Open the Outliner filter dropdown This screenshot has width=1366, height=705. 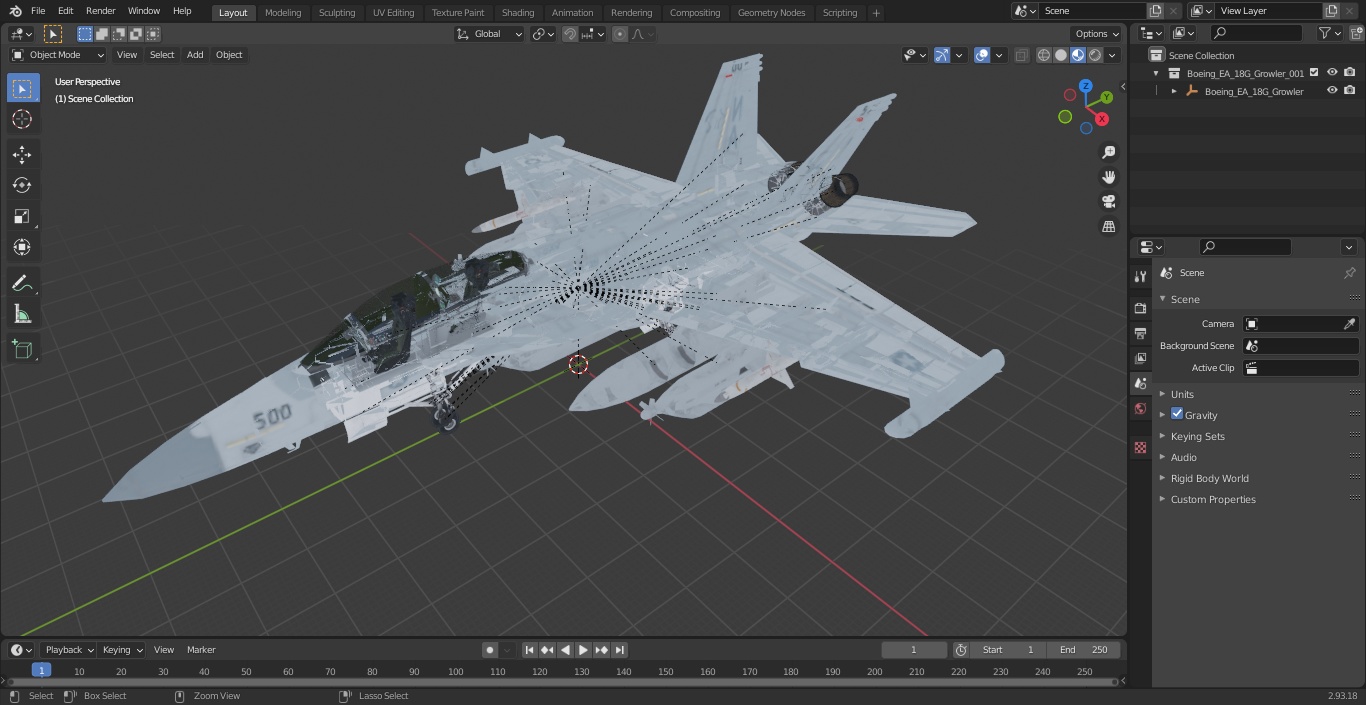[1329, 33]
